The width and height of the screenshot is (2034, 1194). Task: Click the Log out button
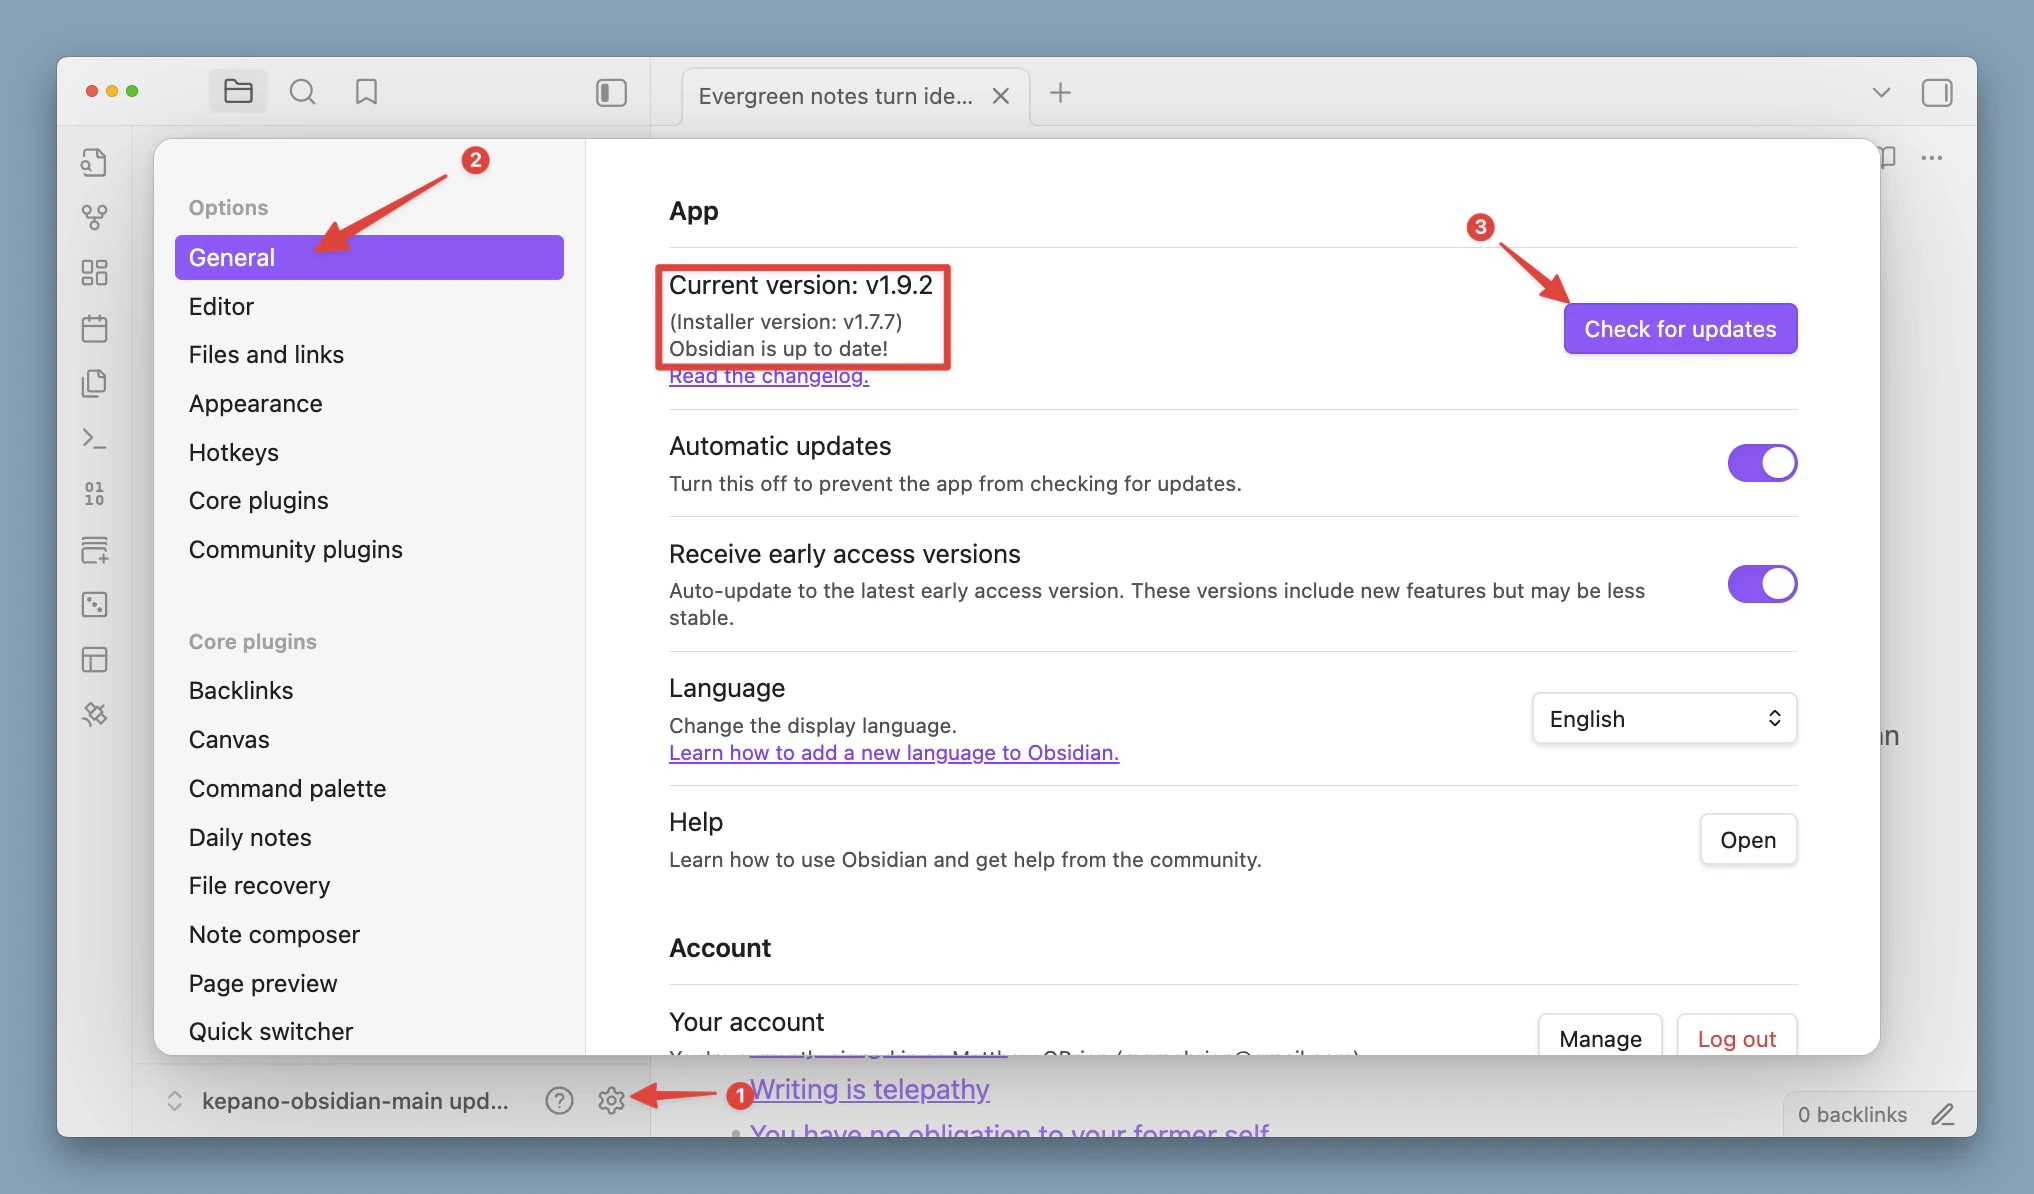pos(1736,1038)
